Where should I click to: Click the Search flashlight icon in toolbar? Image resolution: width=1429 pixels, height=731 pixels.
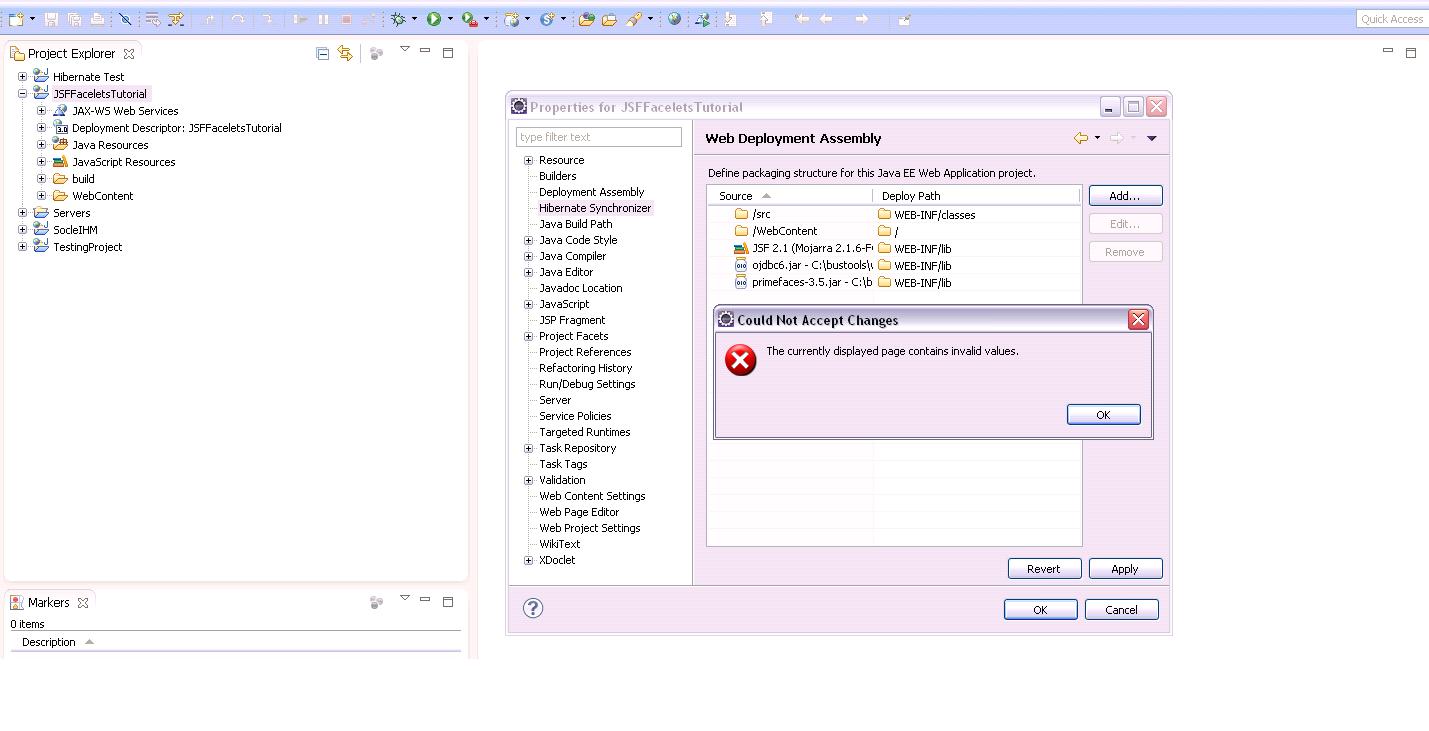click(634, 19)
